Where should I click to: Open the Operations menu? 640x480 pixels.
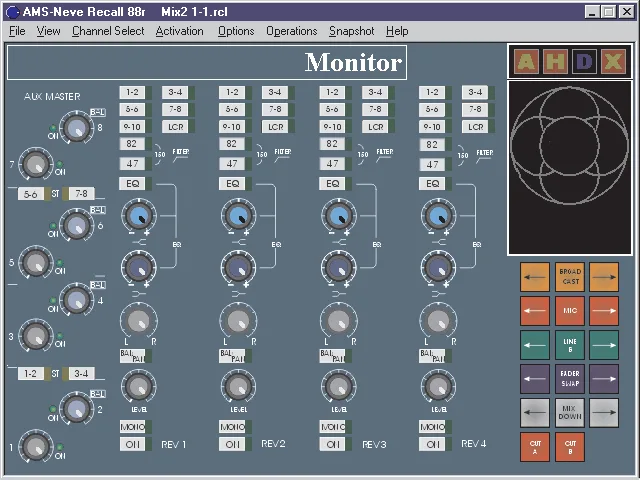click(x=291, y=31)
